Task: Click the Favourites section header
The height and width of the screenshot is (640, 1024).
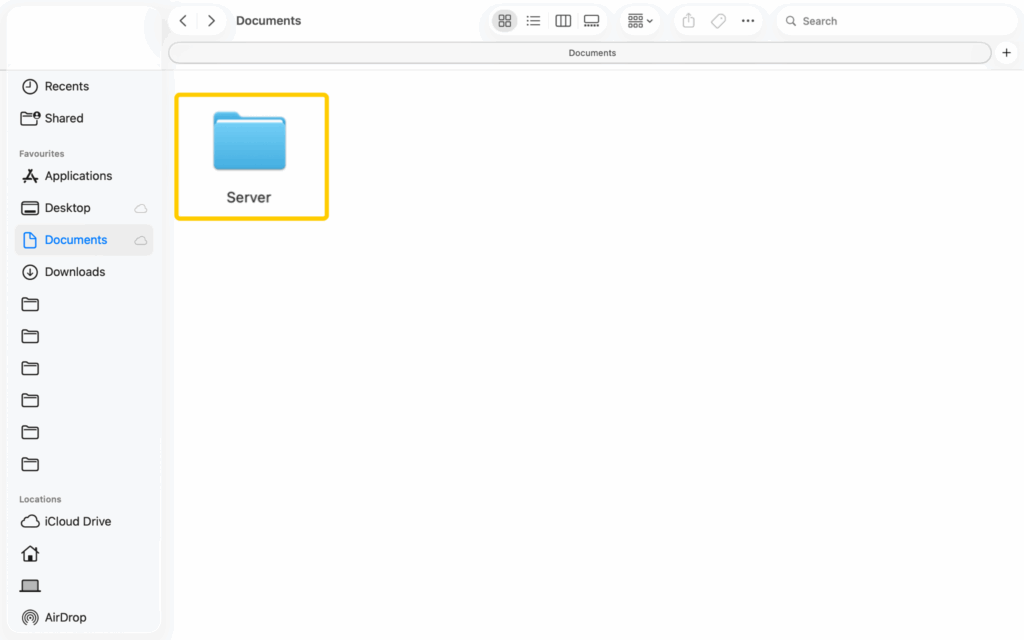Action: (42, 153)
